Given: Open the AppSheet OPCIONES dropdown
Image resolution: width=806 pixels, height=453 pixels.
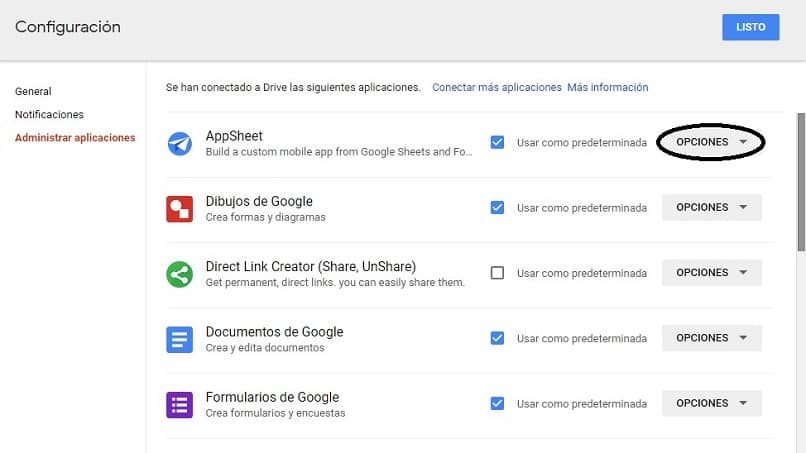Looking at the screenshot, I should click(711, 142).
